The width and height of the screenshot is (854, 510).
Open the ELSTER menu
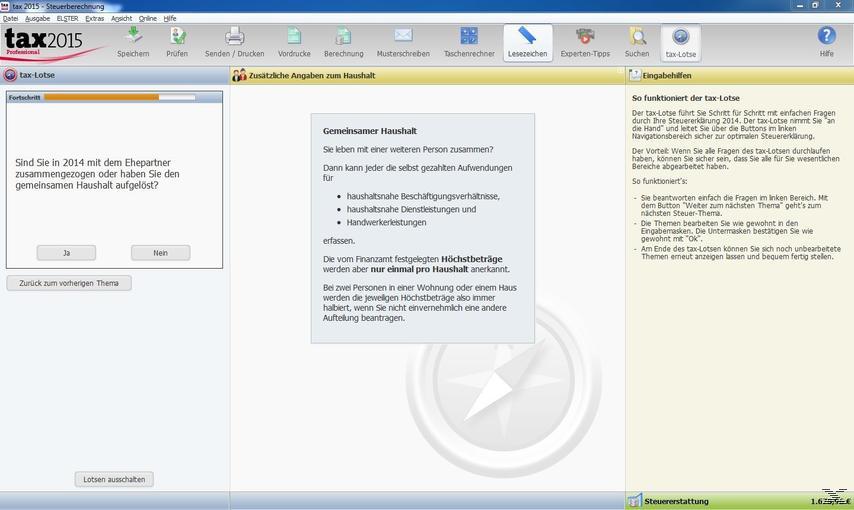pyautogui.click(x=67, y=18)
